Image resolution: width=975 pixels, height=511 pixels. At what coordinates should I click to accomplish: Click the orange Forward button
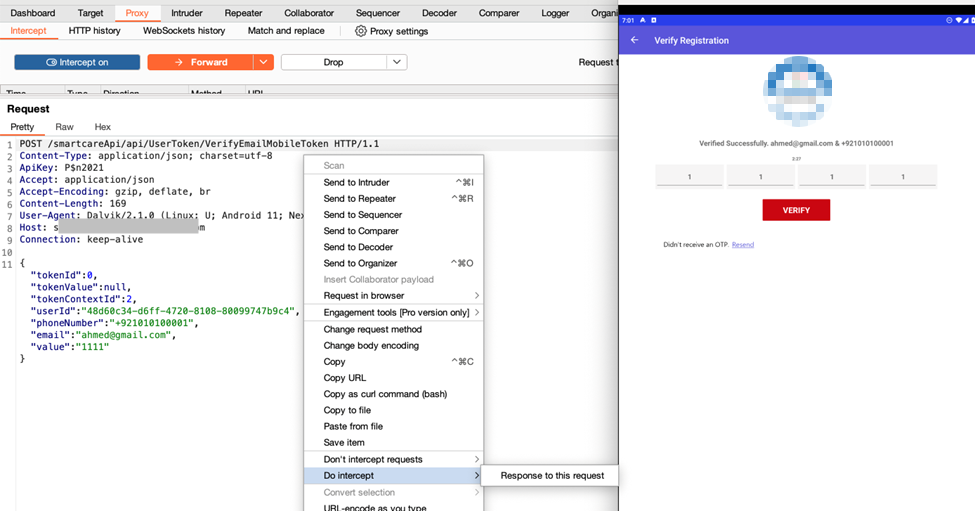200,62
